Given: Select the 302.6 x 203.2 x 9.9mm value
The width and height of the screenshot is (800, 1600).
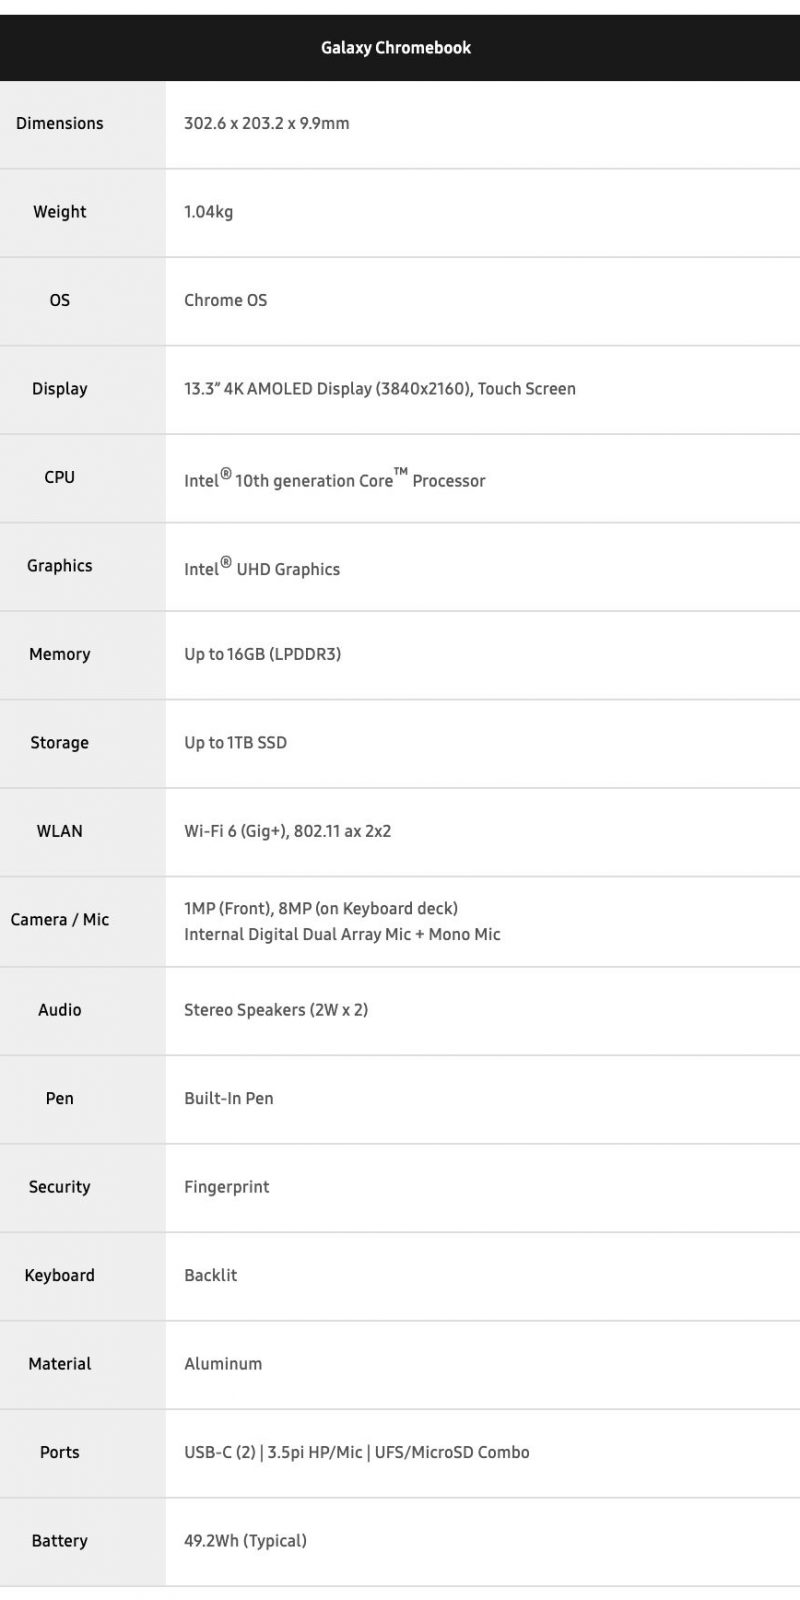Looking at the screenshot, I should pos(266,124).
